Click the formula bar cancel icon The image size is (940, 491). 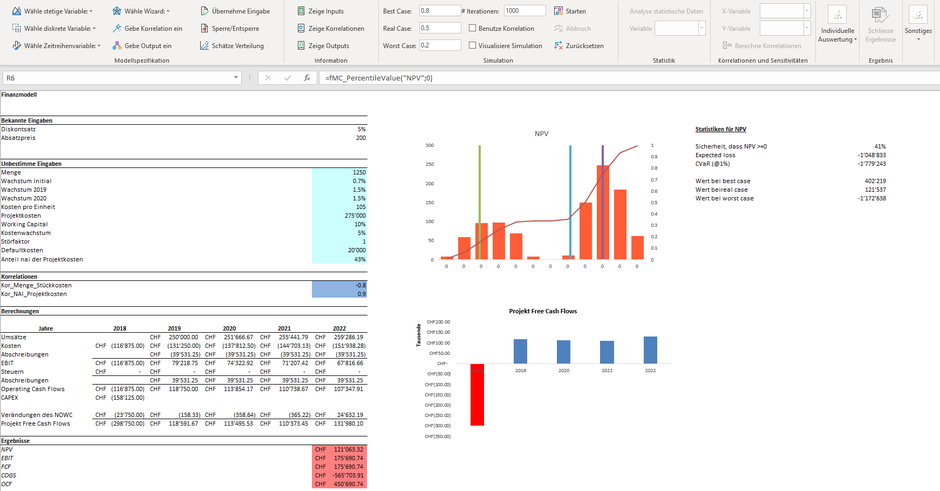[x=268, y=78]
